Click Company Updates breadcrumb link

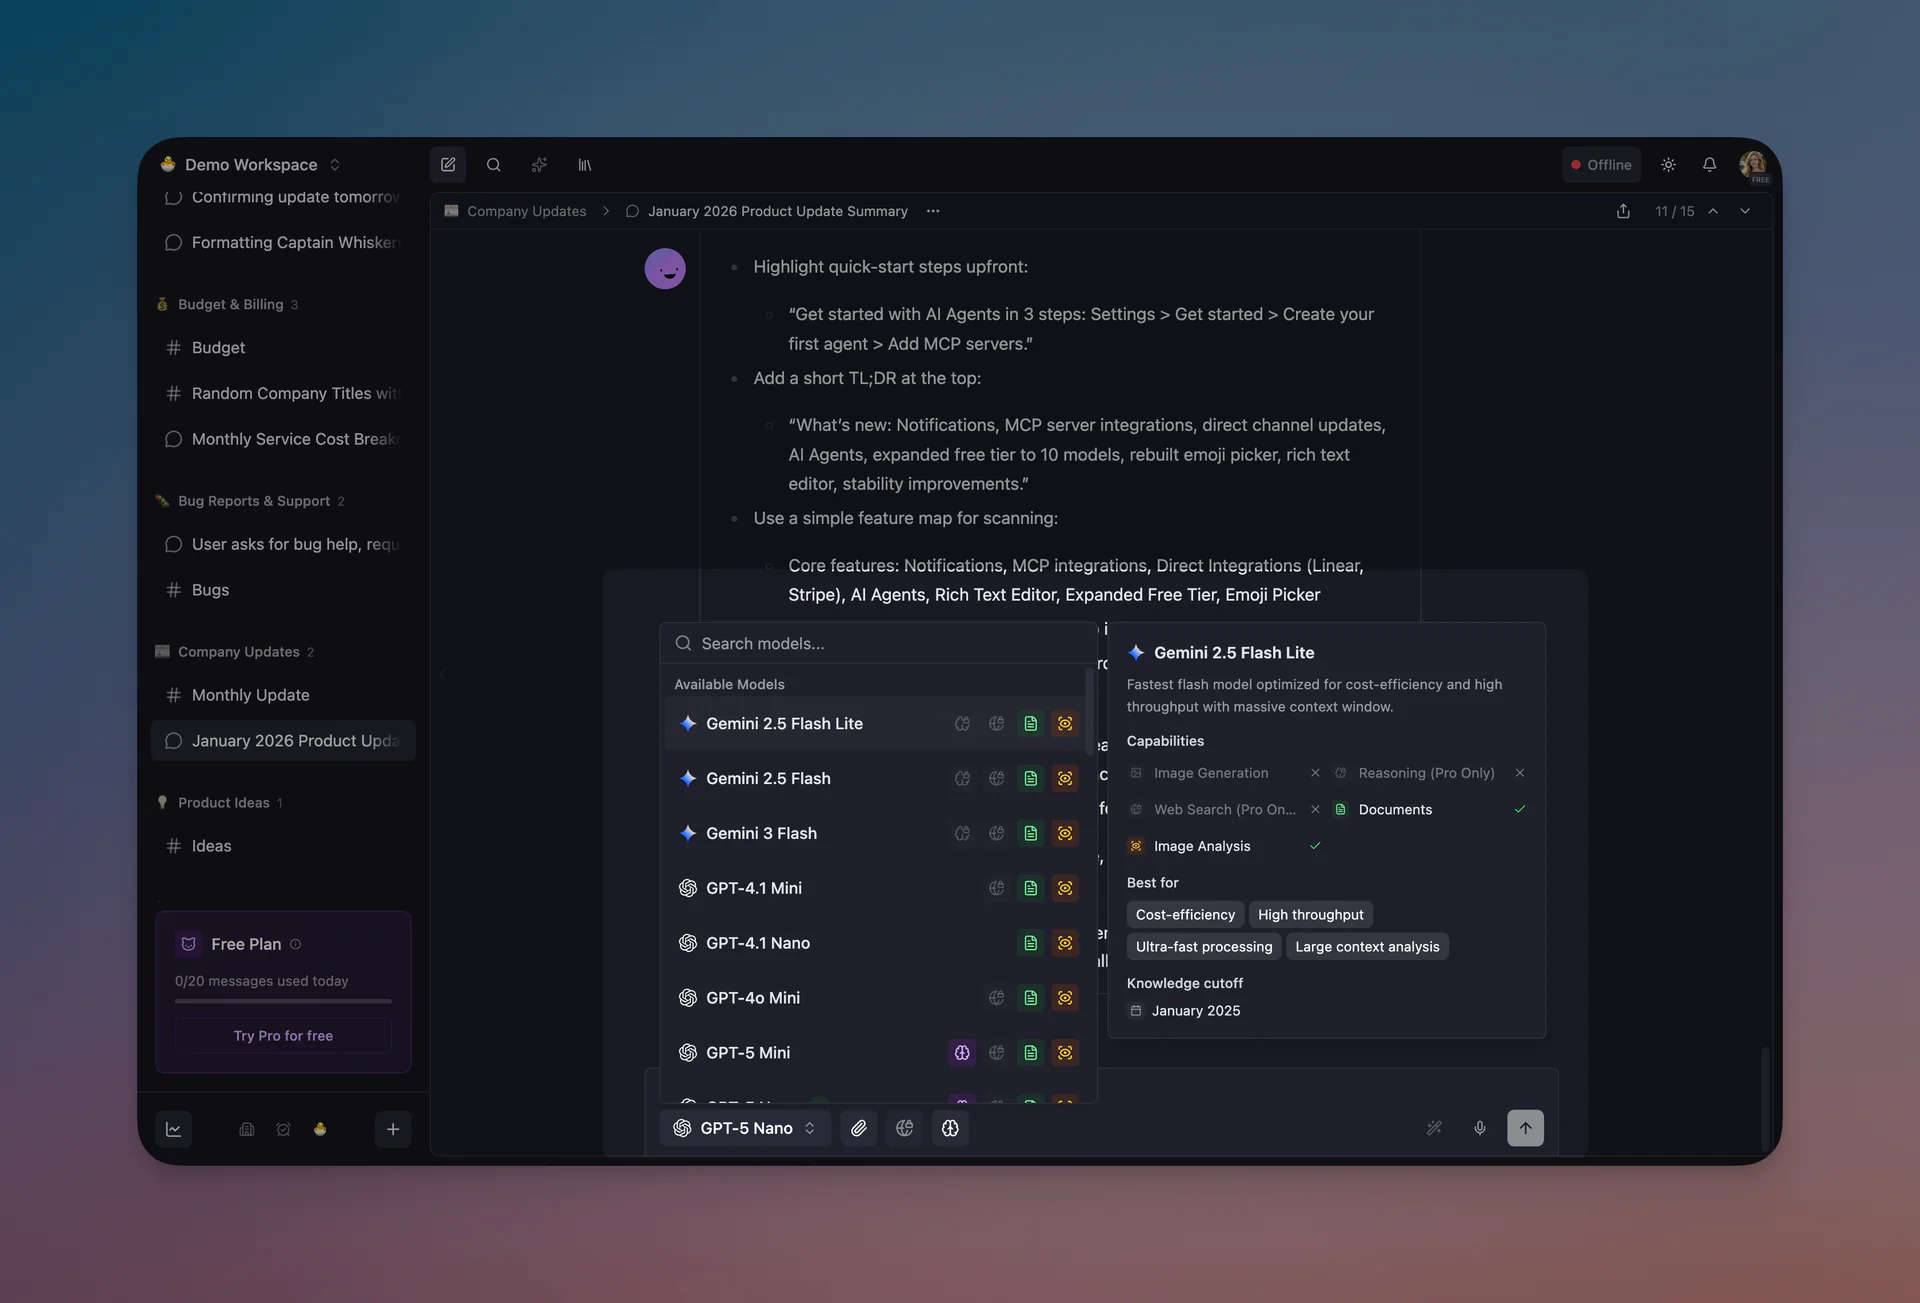click(x=526, y=211)
